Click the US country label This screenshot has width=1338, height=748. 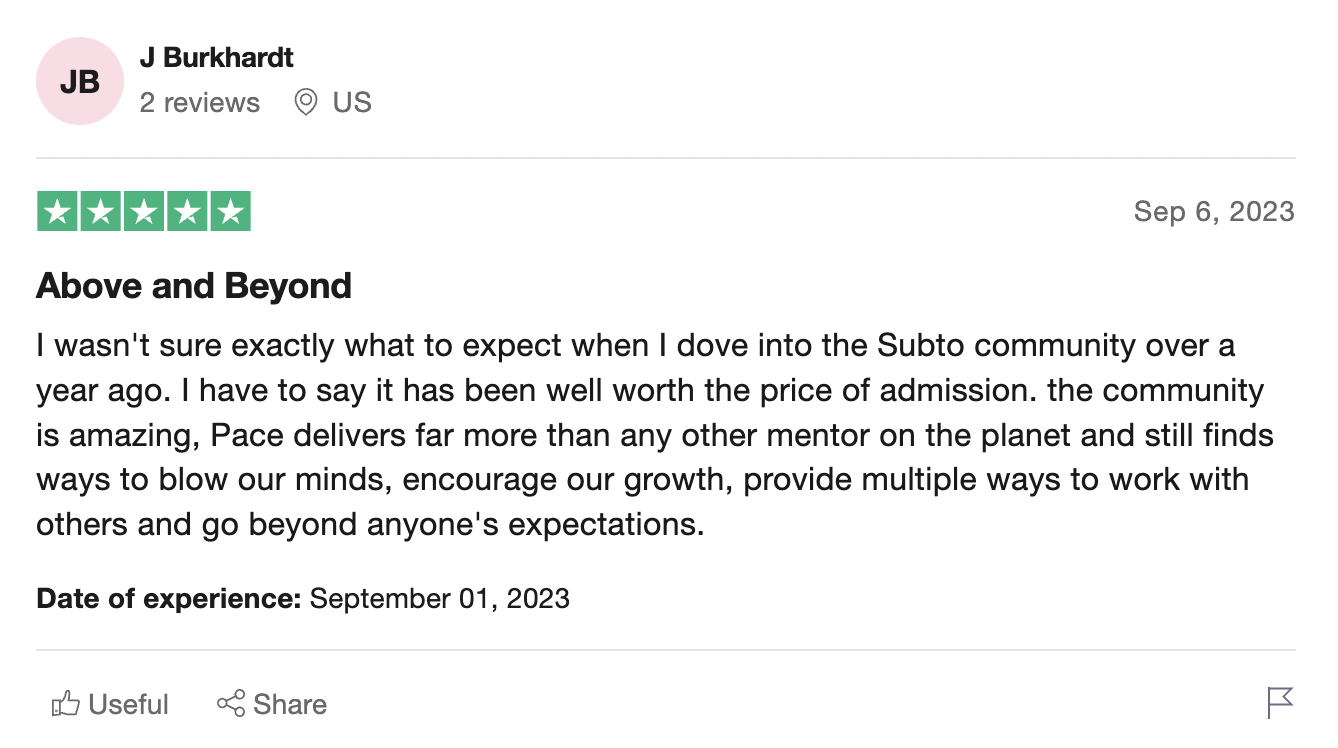click(352, 102)
